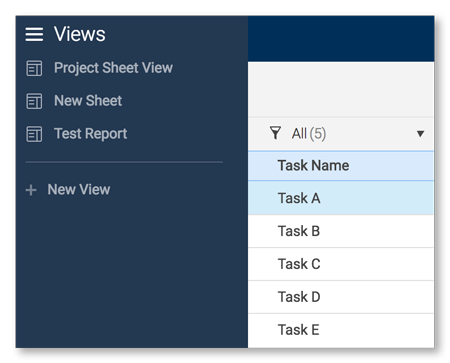Click the filter funnel icon

point(275,133)
